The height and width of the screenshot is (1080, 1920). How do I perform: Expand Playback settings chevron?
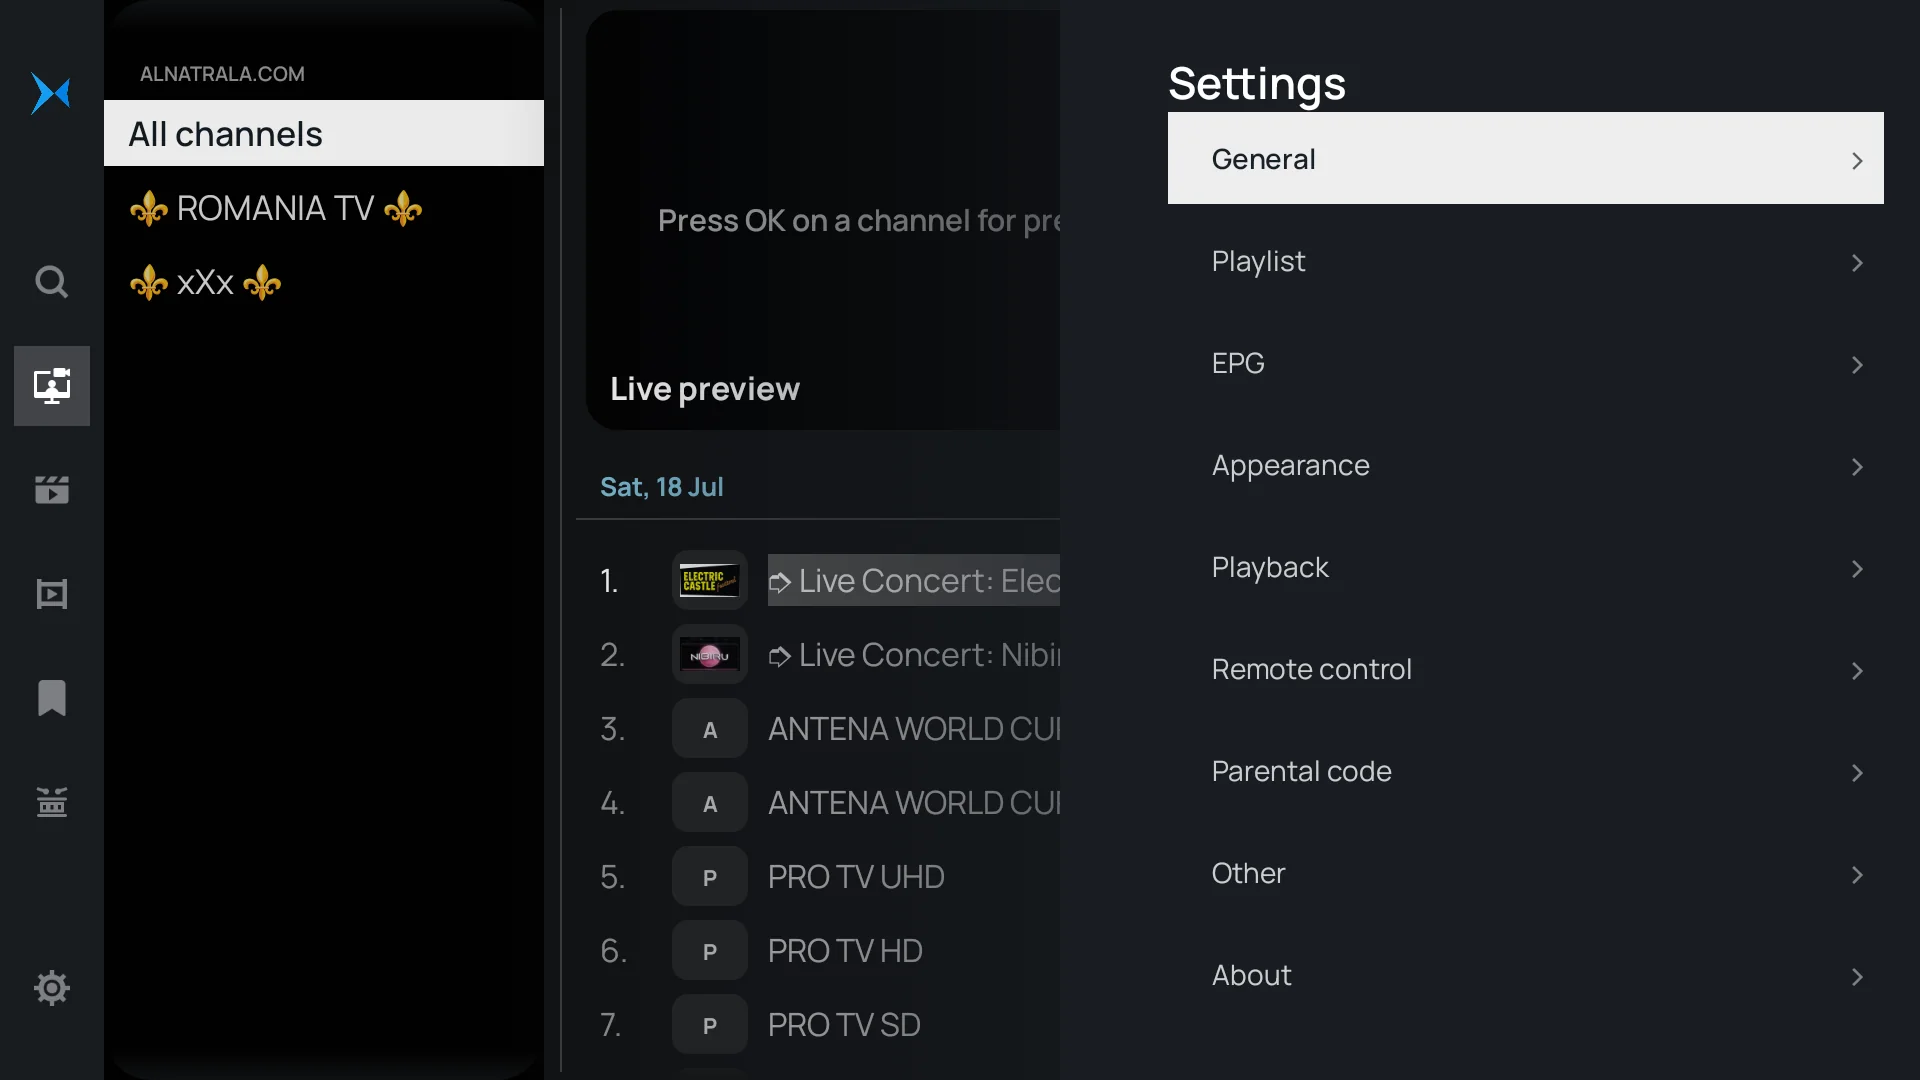[1857, 568]
